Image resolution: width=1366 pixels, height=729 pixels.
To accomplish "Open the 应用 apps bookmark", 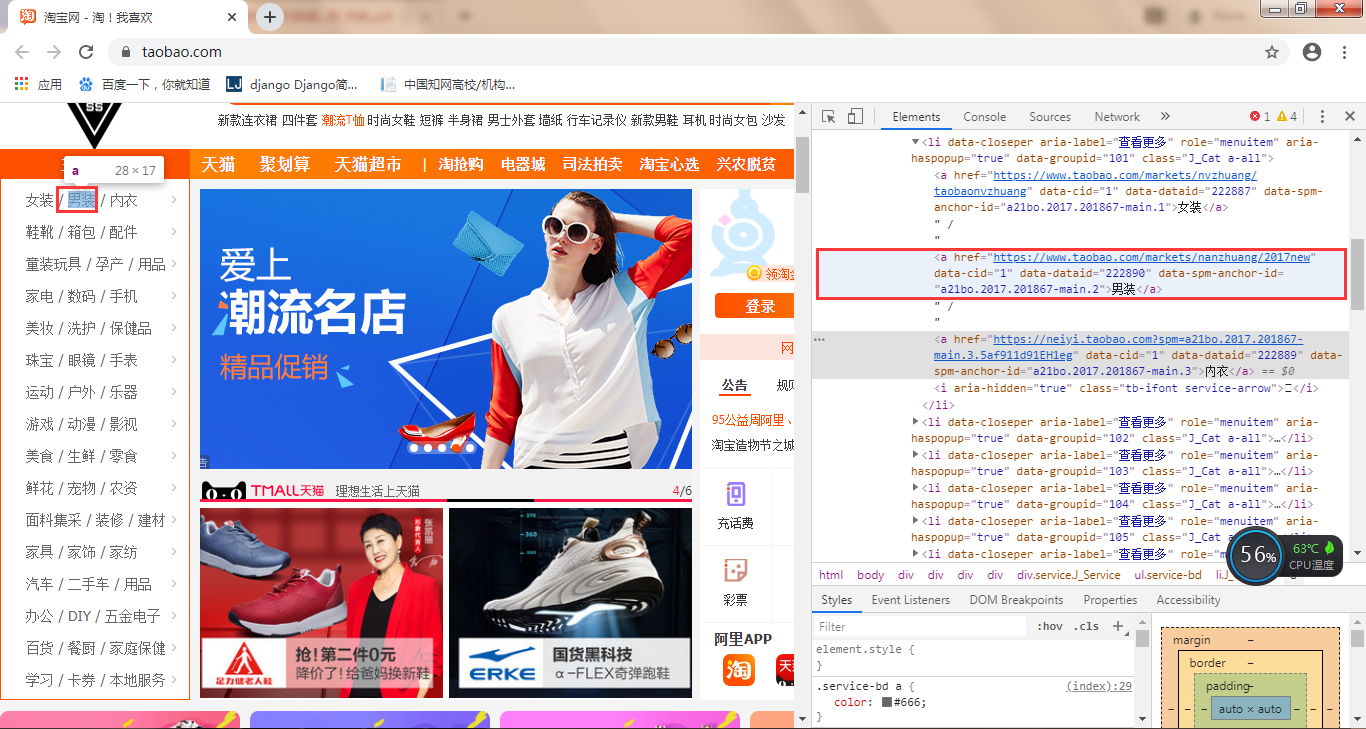I will (39, 85).
